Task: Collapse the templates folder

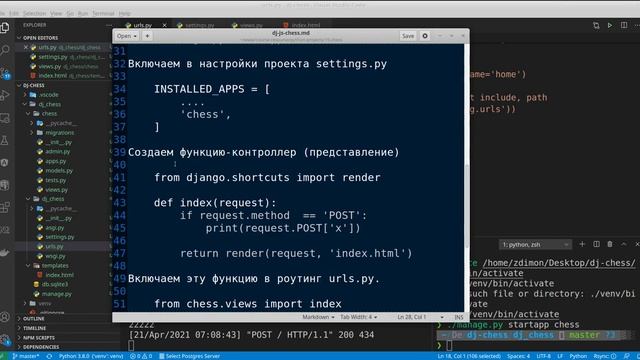Action: pyautogui.click(x=55, y=265)
